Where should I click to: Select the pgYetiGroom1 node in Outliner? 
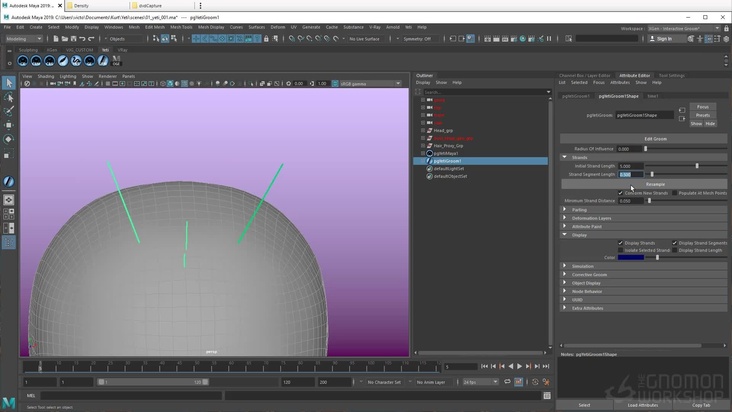pyautogui.click(x=447, y=161)
